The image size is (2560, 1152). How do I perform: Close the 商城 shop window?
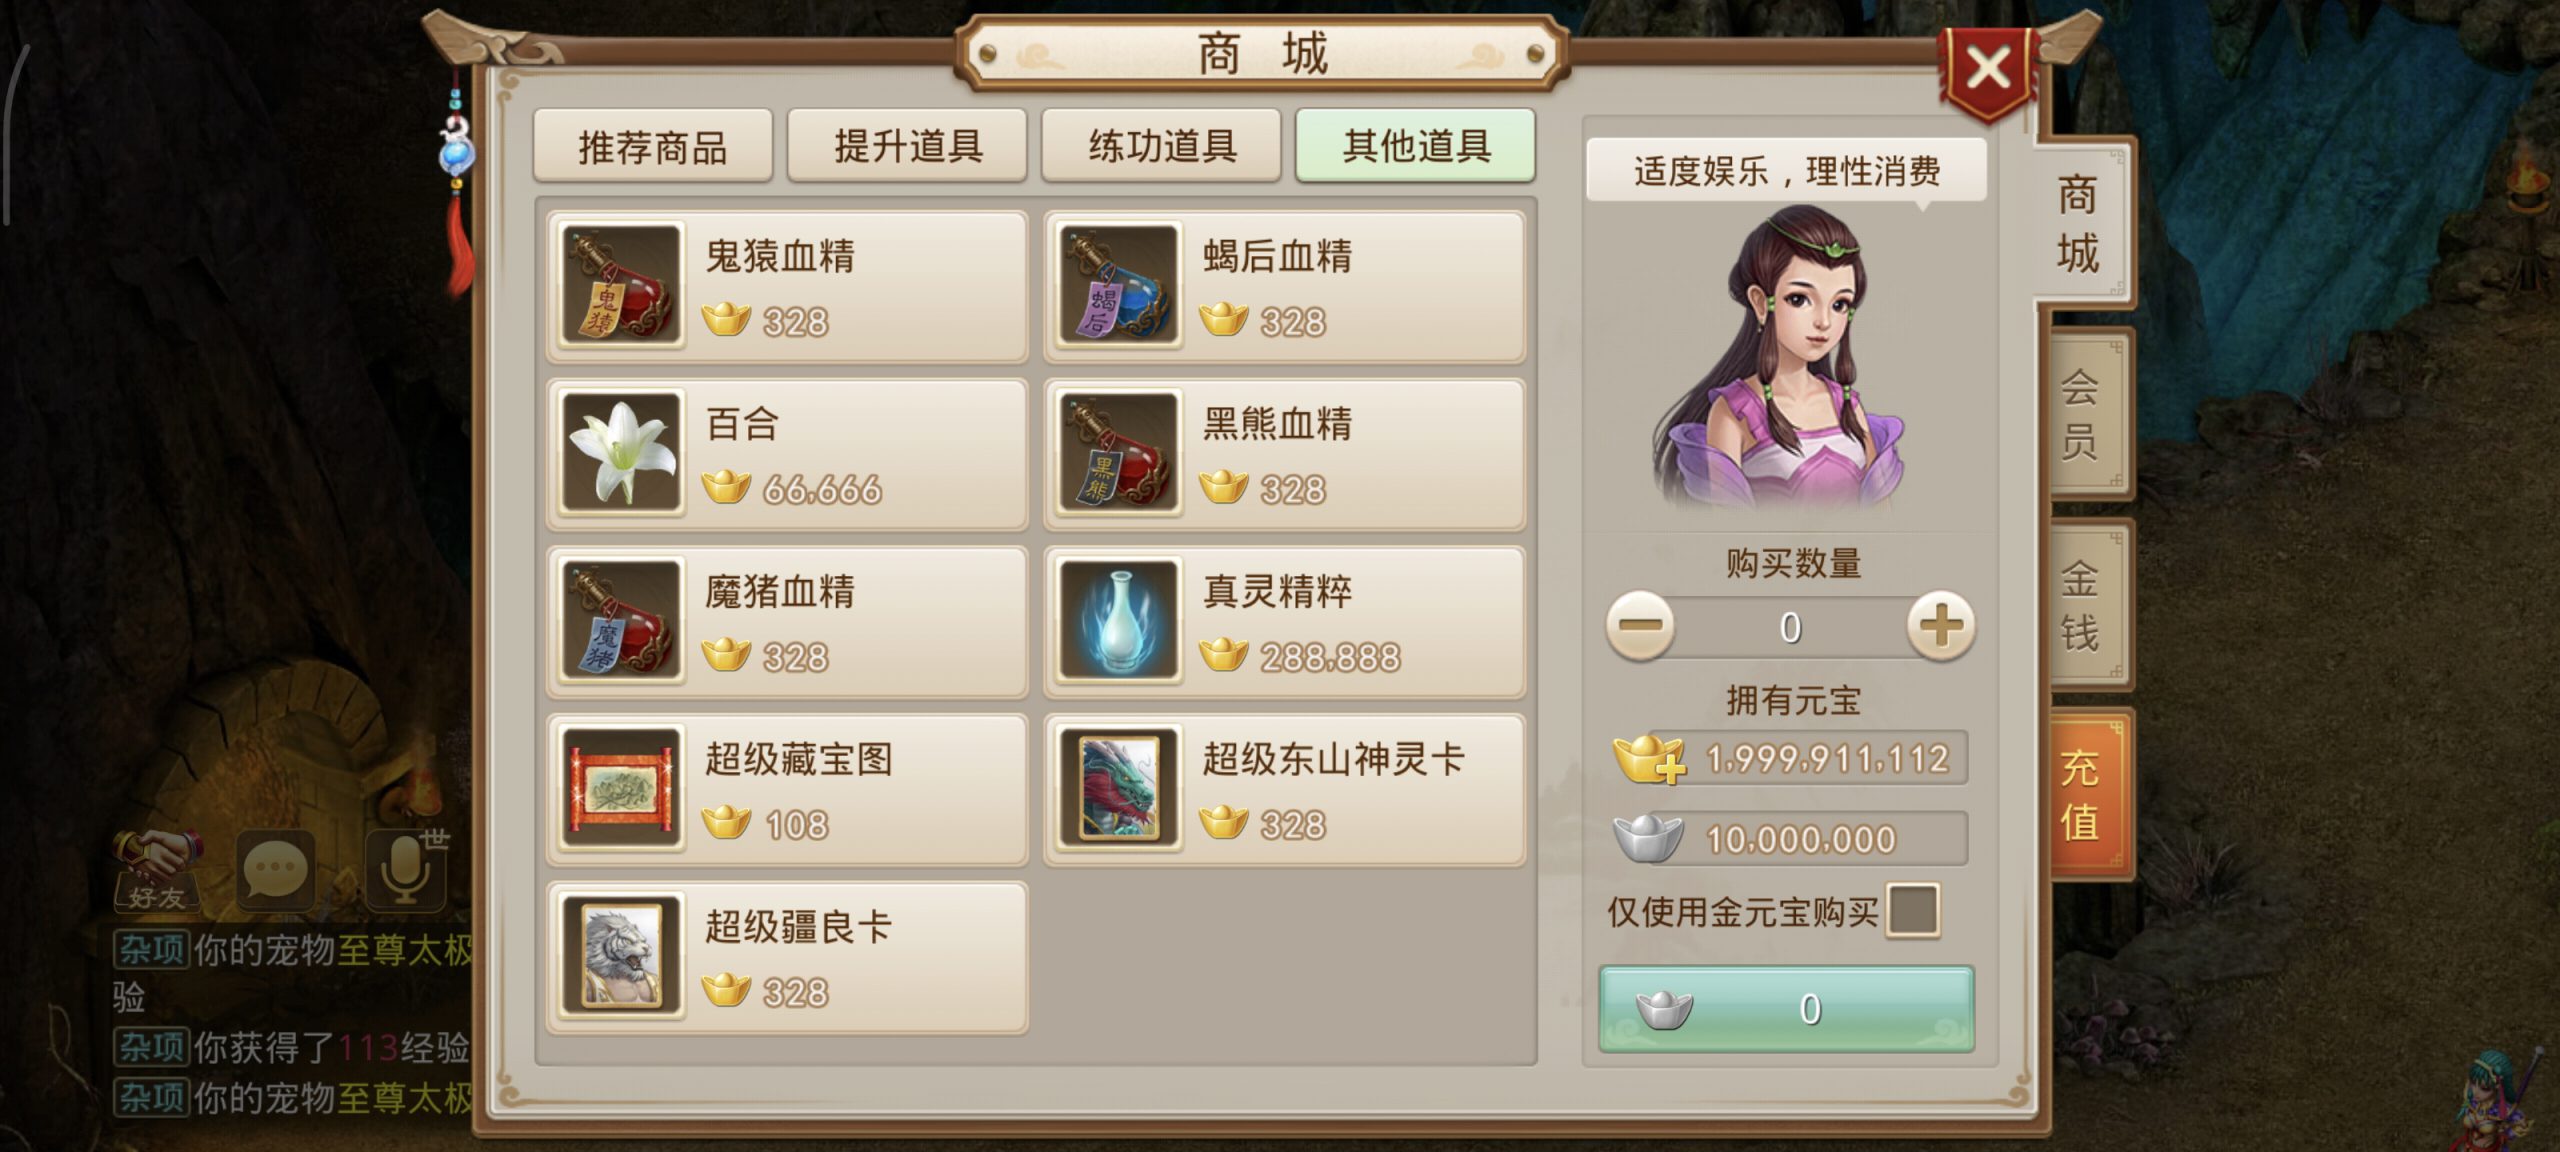[x=1987, y=71]
